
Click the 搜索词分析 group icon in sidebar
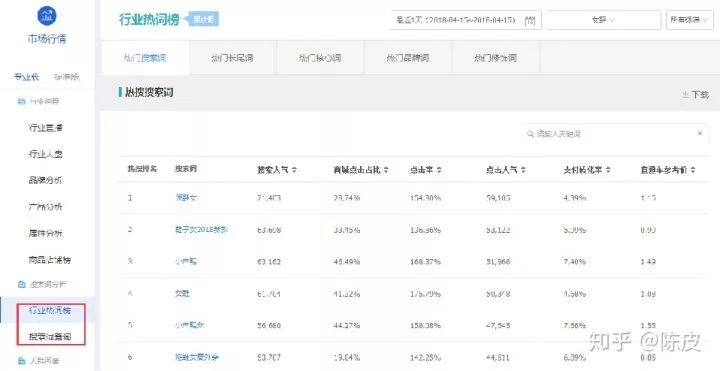pos(21,285)
